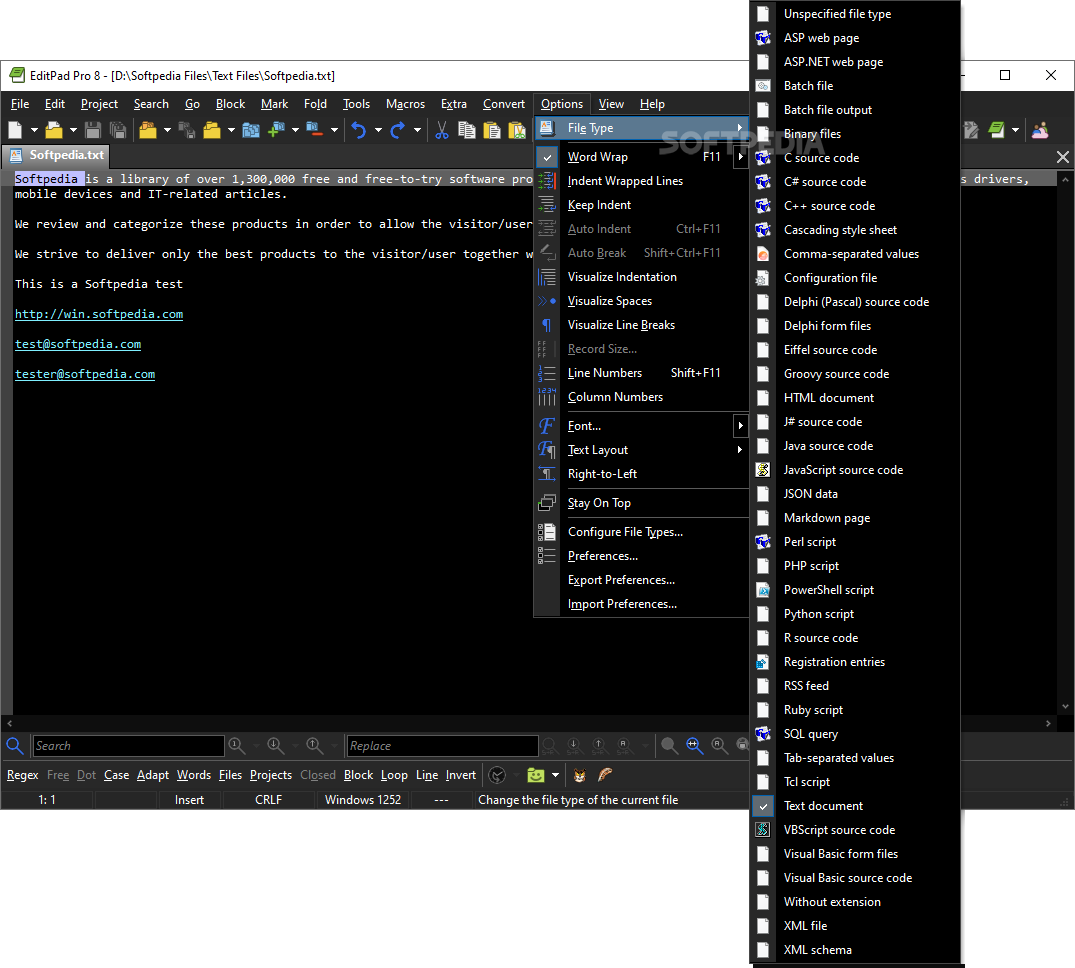Expand the New file dropdown arrow
Screen dimensions: 1075x968
point(34,130)
